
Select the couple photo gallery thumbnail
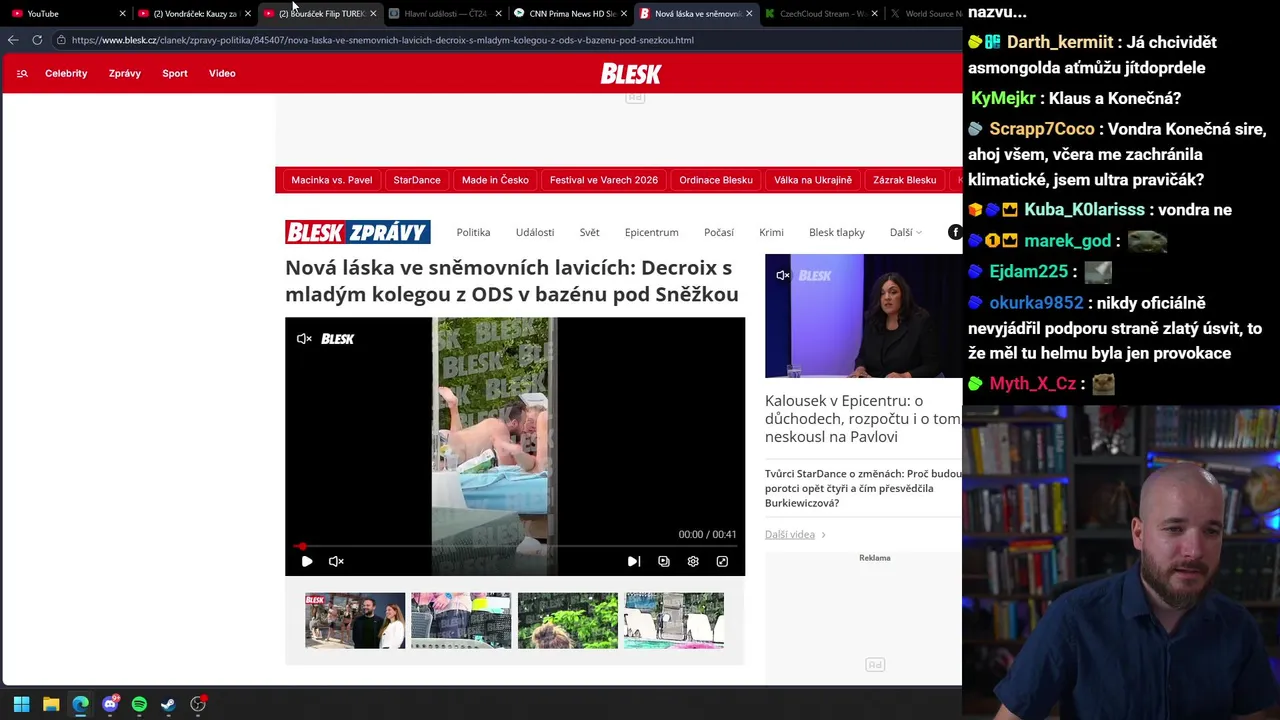[x=355, y=621]
